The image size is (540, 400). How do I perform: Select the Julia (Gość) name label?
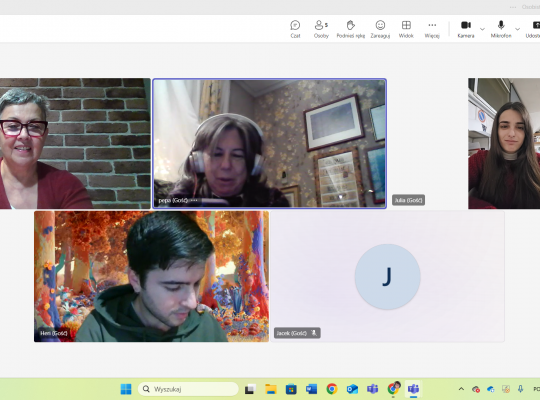[408, 200]
